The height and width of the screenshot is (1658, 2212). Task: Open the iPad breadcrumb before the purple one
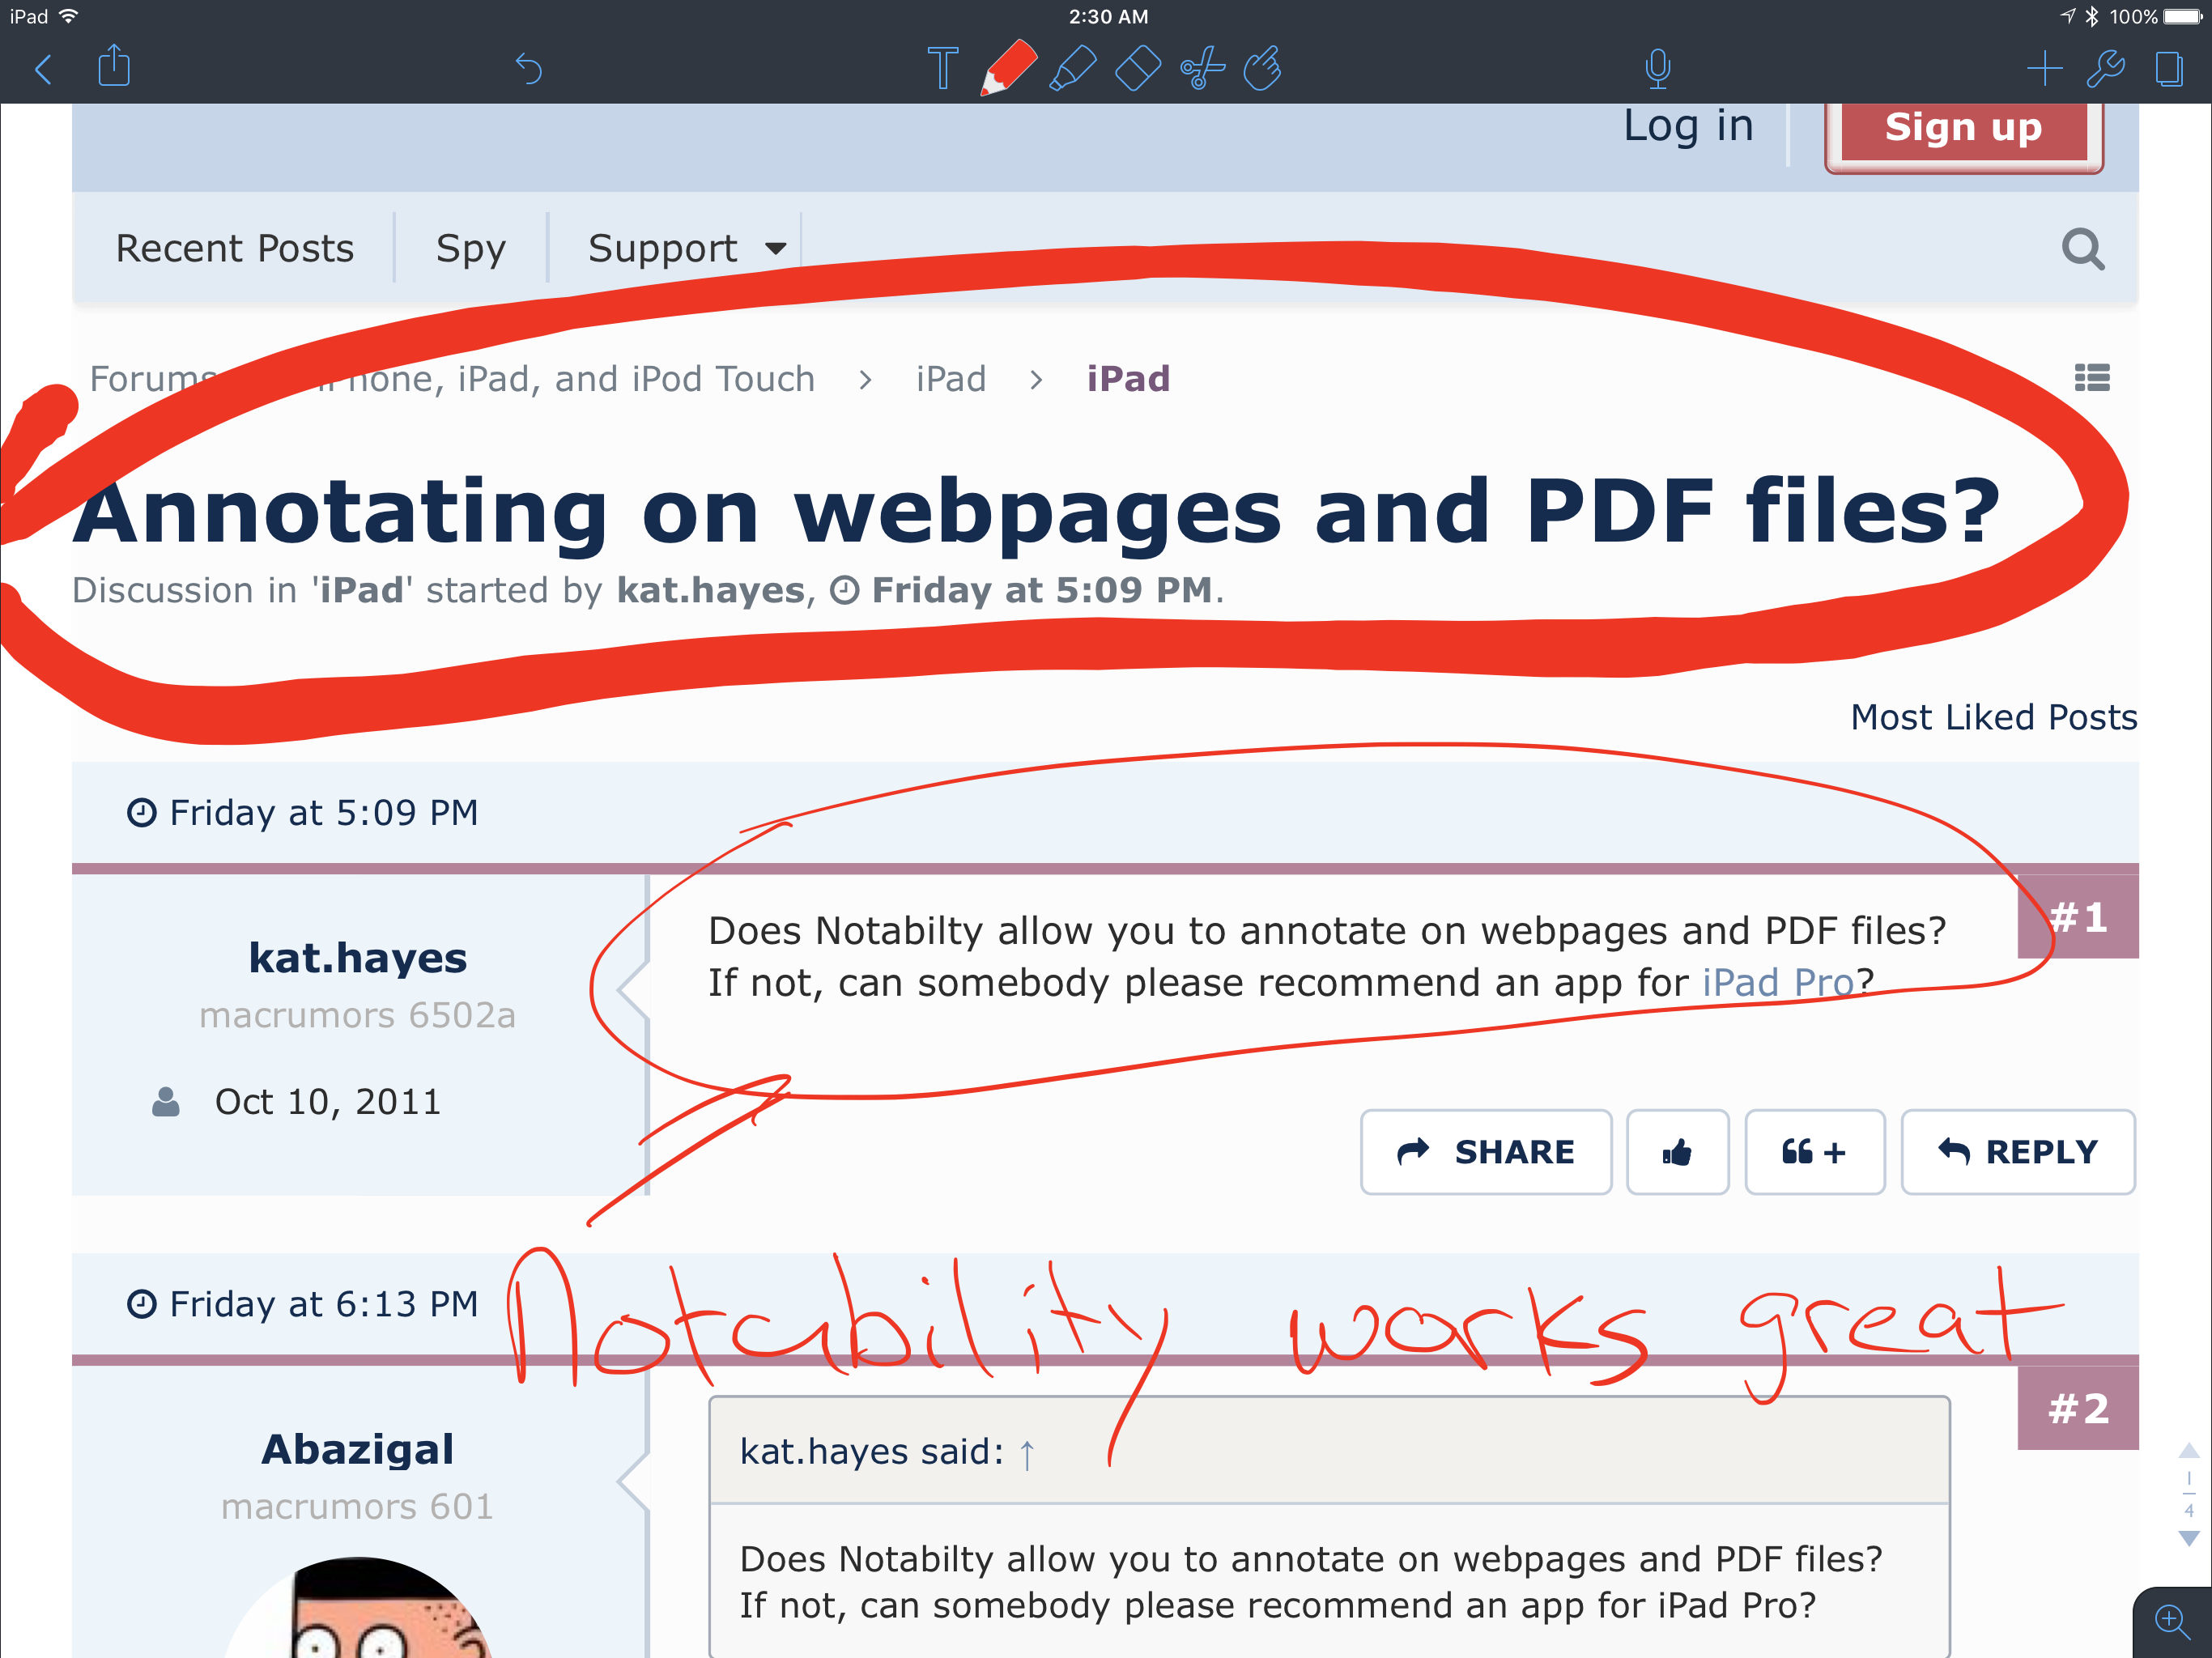click(x=951, y=379)
